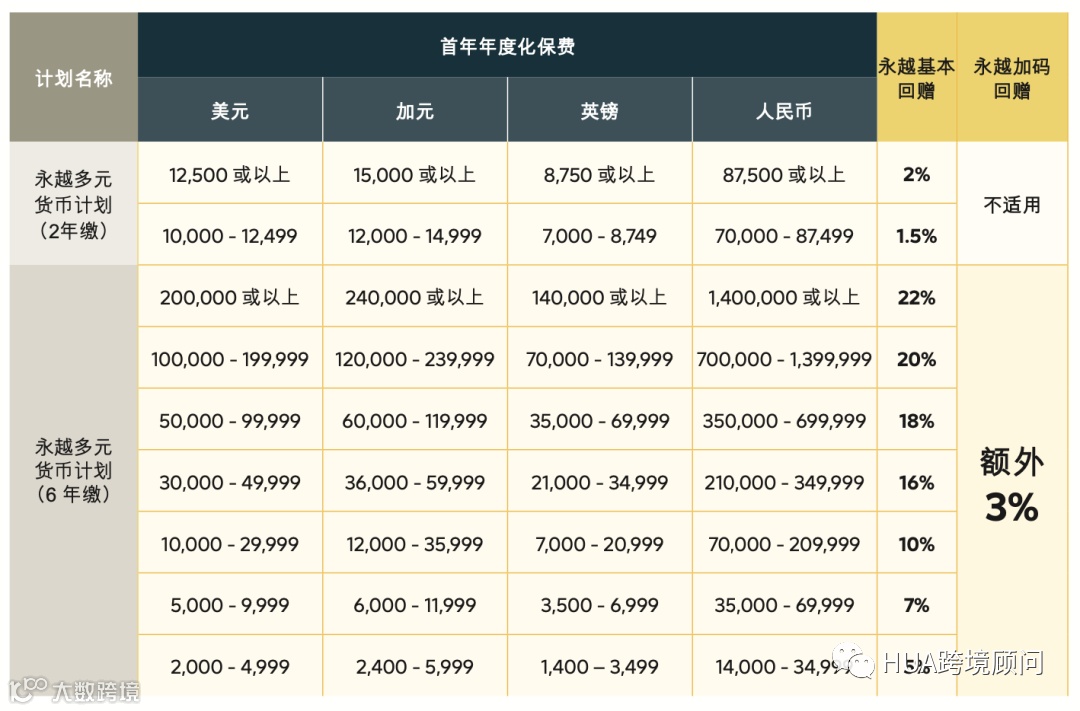The height and width of the screenshot is (711, 1080).
Task: Click the cell 10,000 - 29,999
Action: [x=230, y=543]
